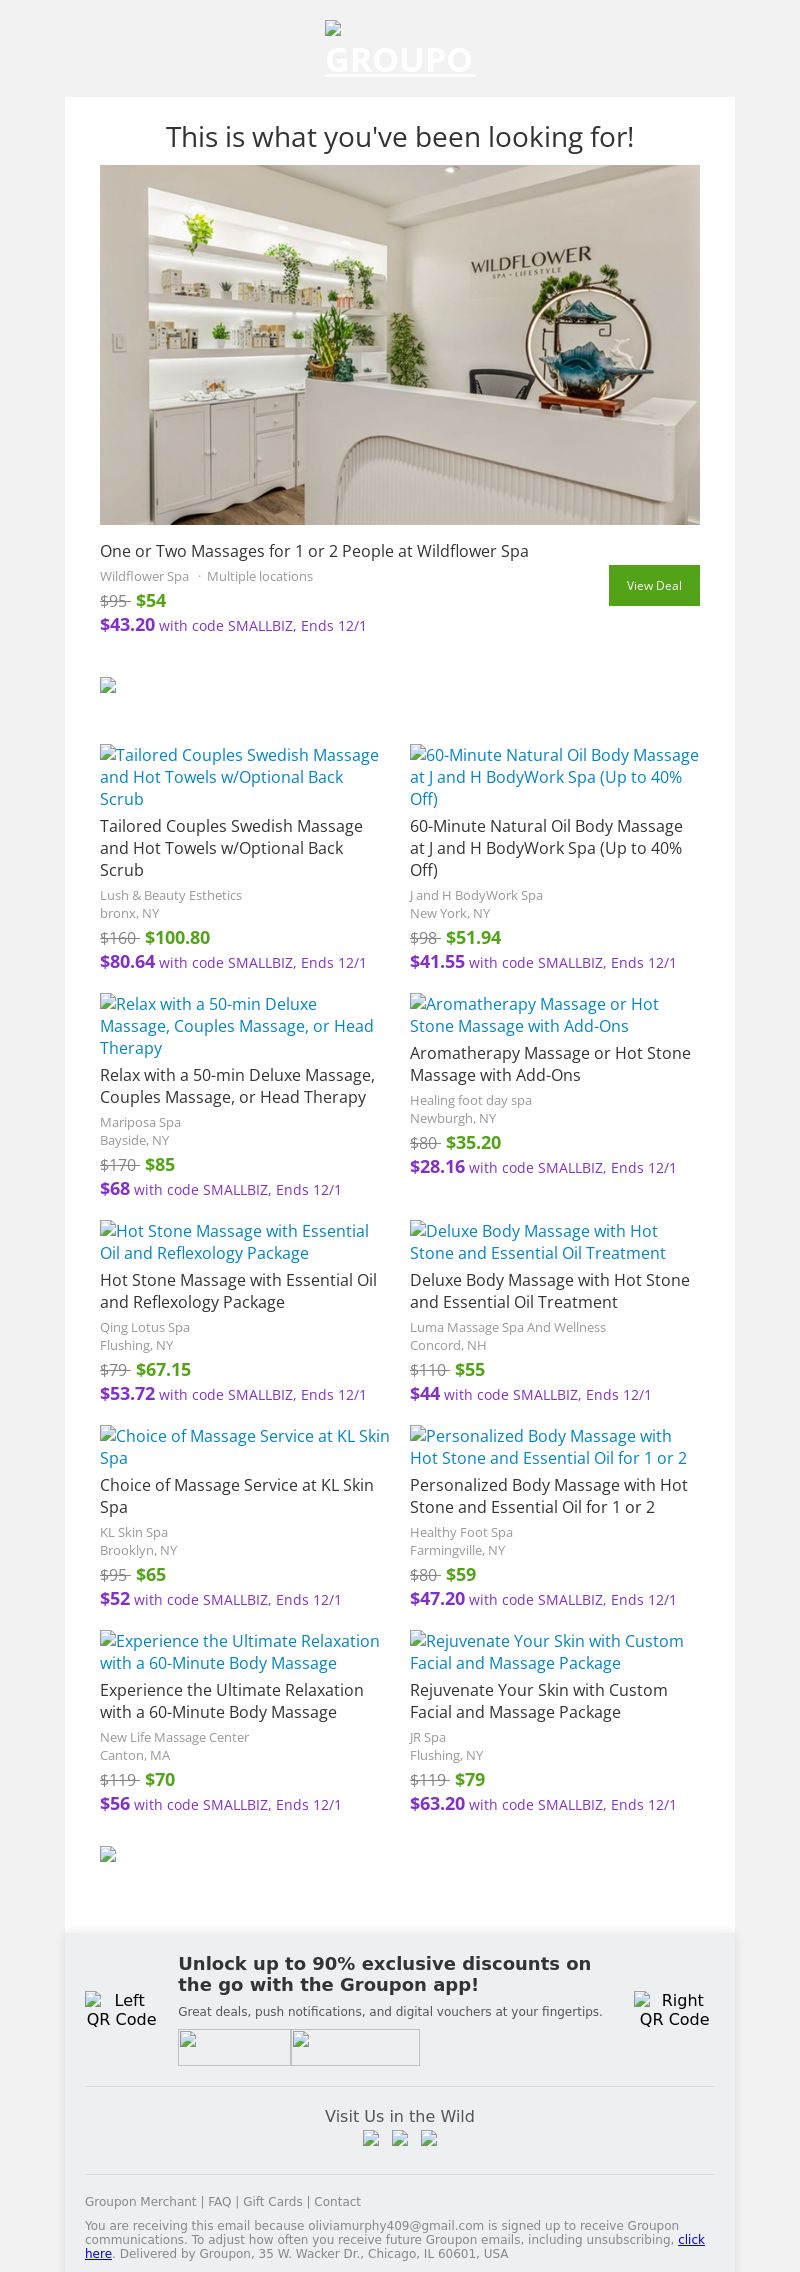The height and width of the screenshot is (2272, 800).
Task: Open the Choice of Massage Service at KL Skin Spa image link
Action: (x=244, y=1447)
